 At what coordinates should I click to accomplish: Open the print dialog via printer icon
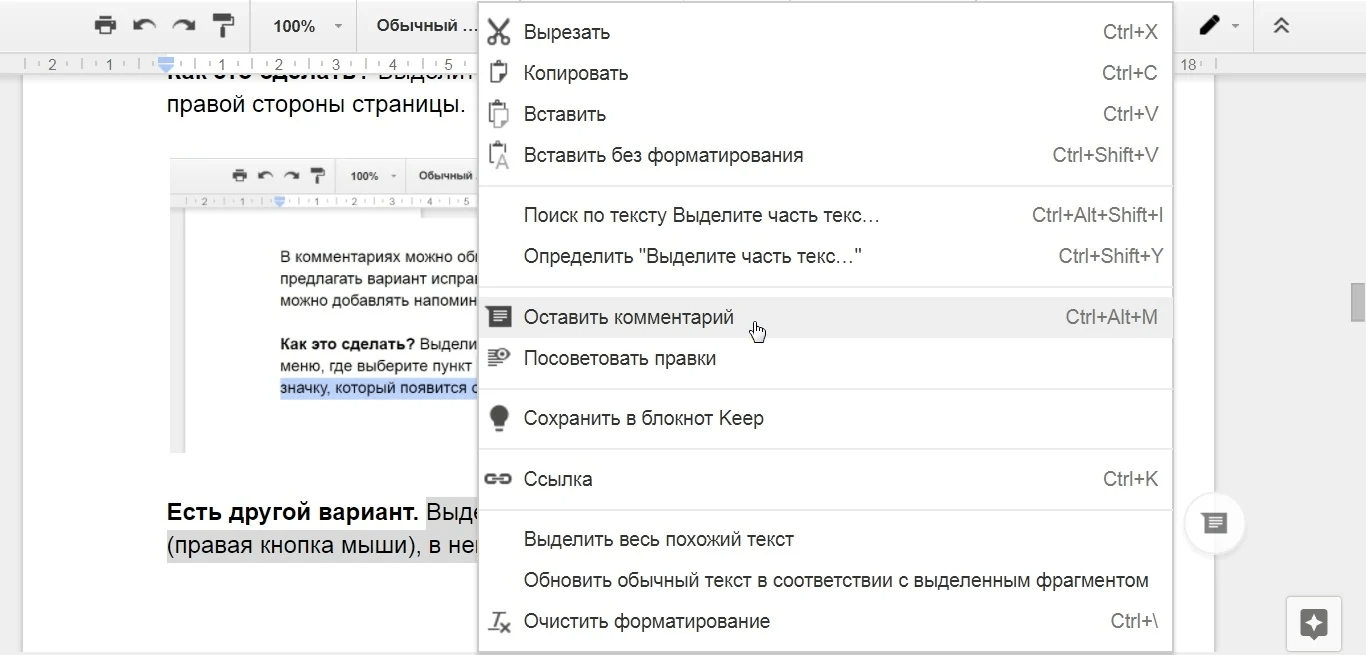point(105,25)
